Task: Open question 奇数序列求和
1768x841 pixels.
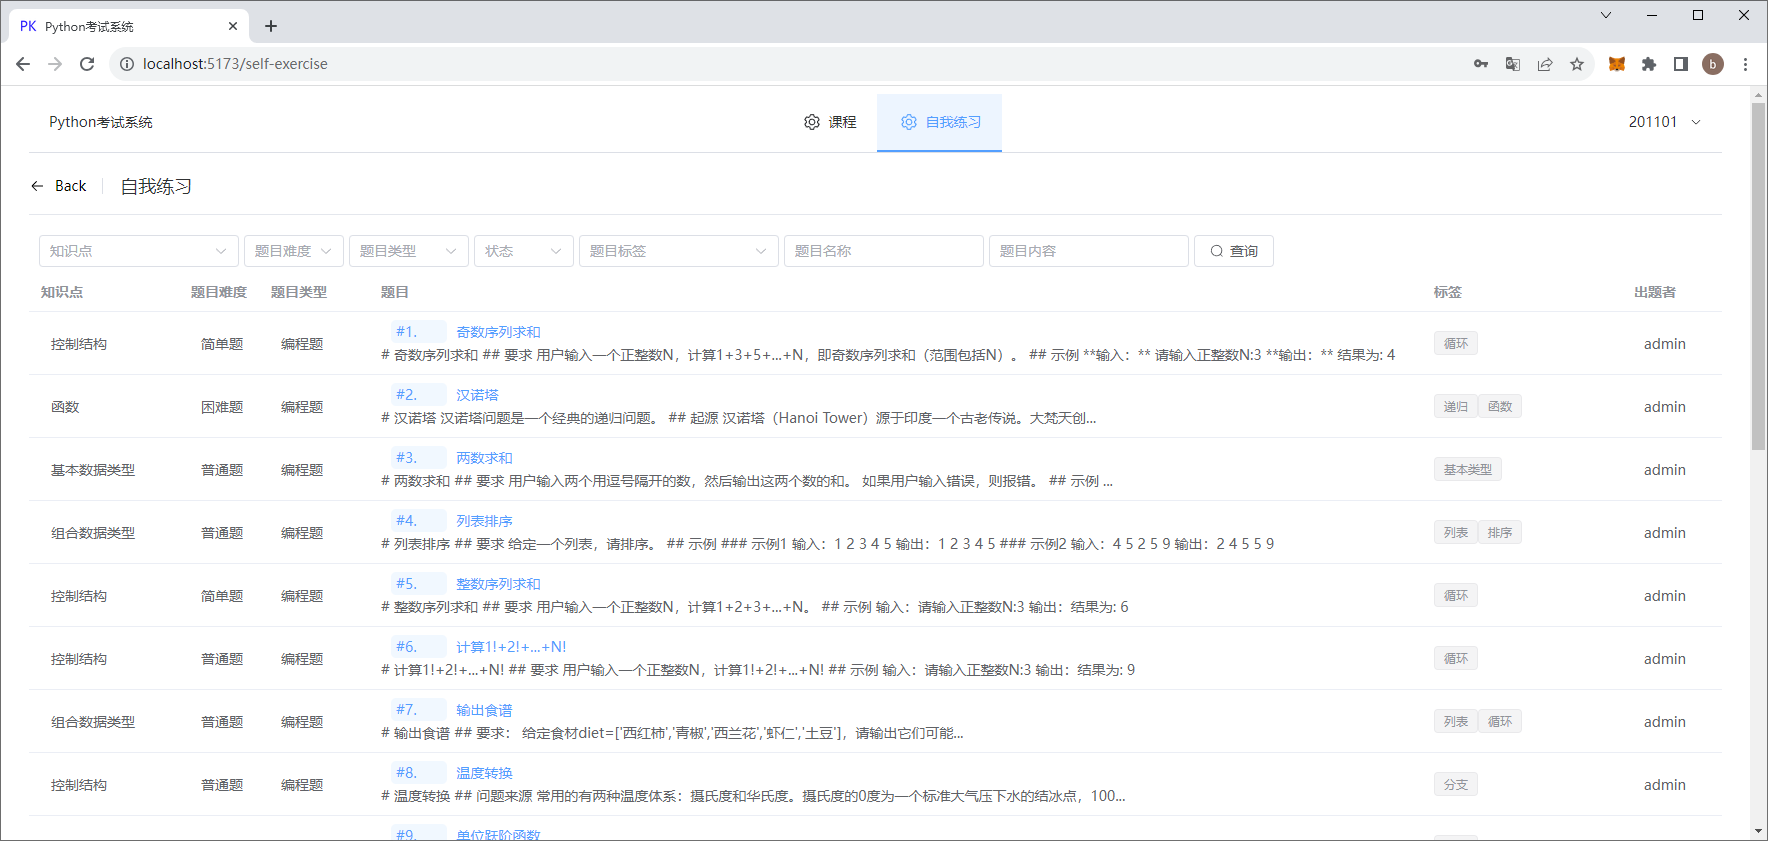Action: (498, 332)
